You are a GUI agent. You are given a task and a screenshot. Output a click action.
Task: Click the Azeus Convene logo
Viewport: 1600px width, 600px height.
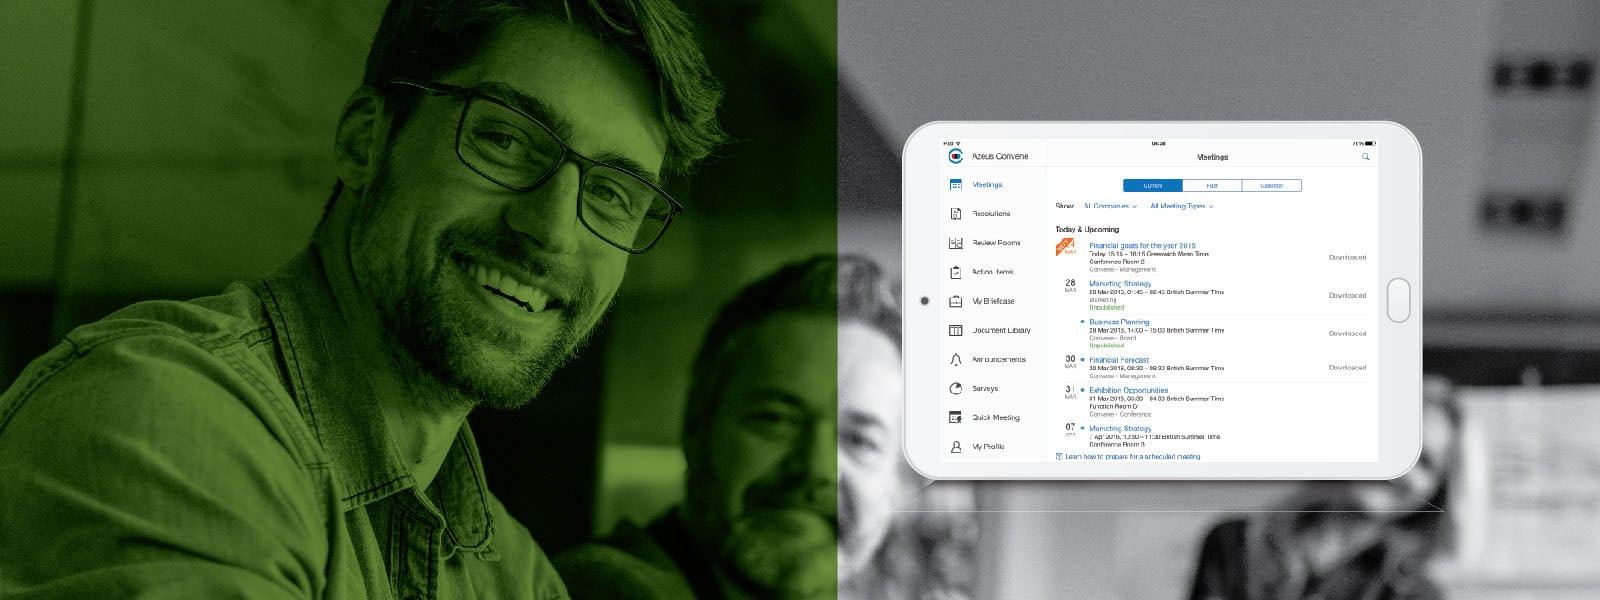point(955,157)
